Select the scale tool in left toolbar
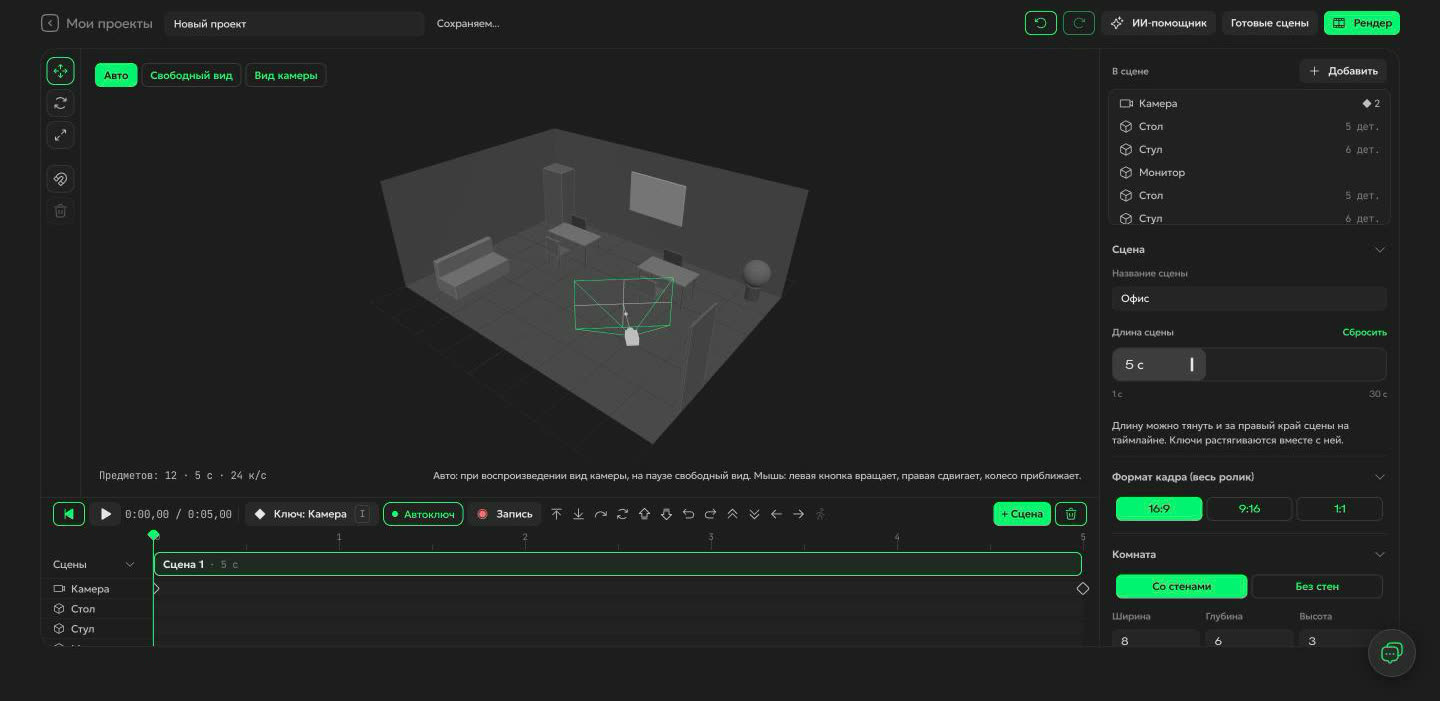The height and width of the screenshot is (701, 1440). [60, 135]
